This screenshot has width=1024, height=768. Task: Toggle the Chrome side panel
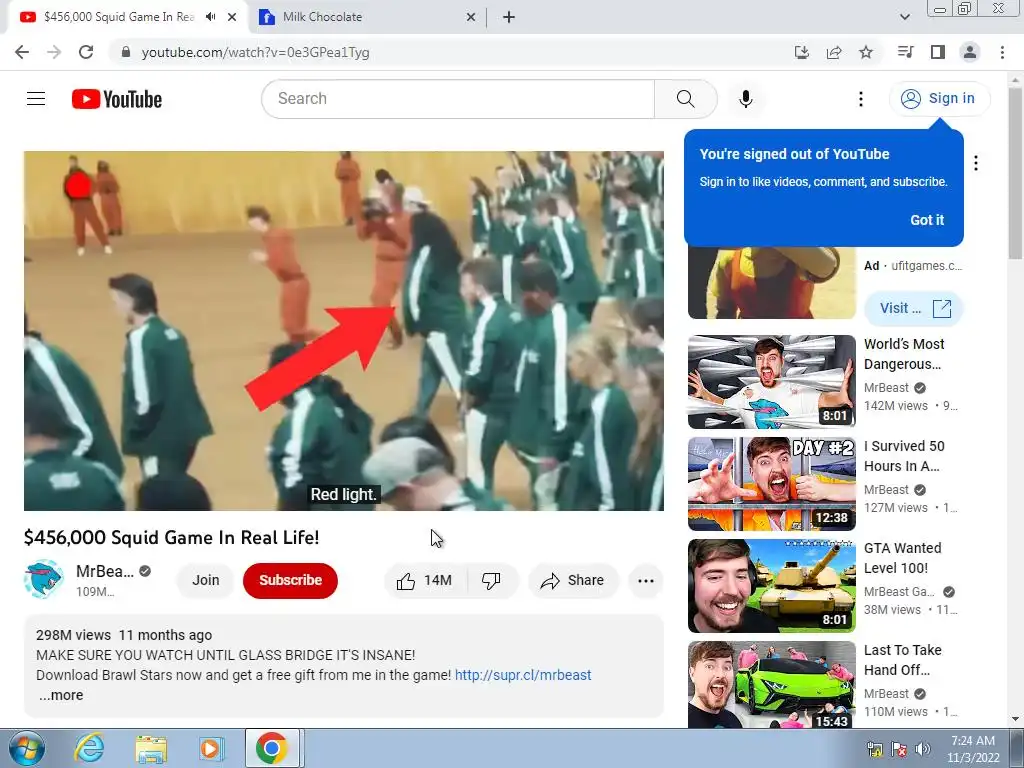pos(938,52)
